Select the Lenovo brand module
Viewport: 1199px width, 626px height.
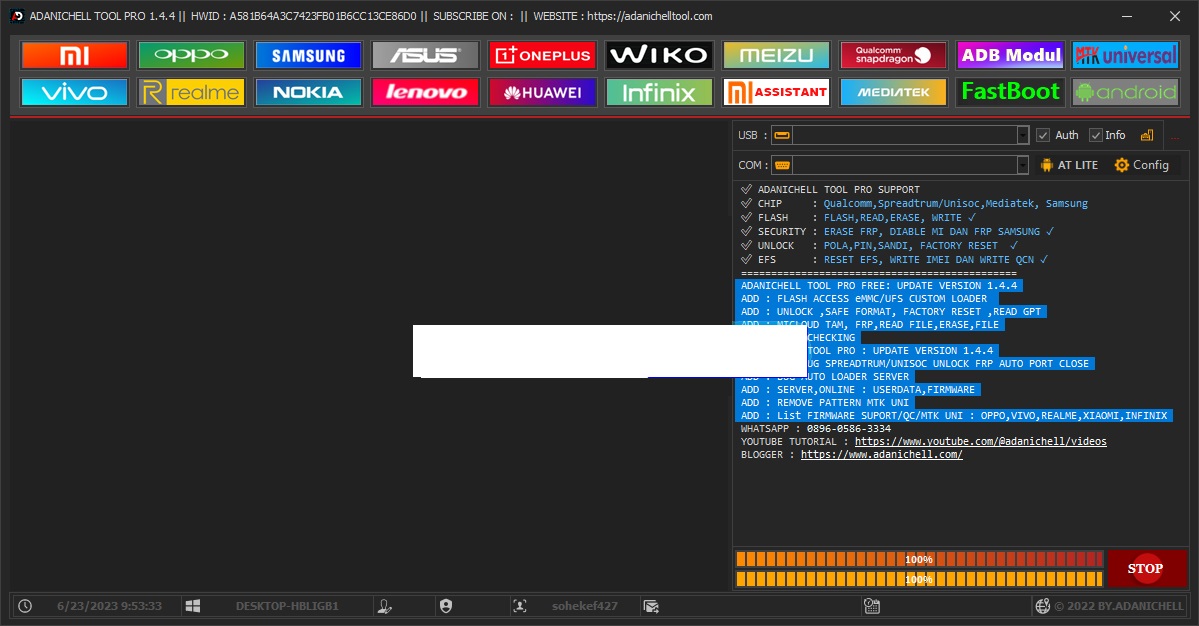point(425,92)
